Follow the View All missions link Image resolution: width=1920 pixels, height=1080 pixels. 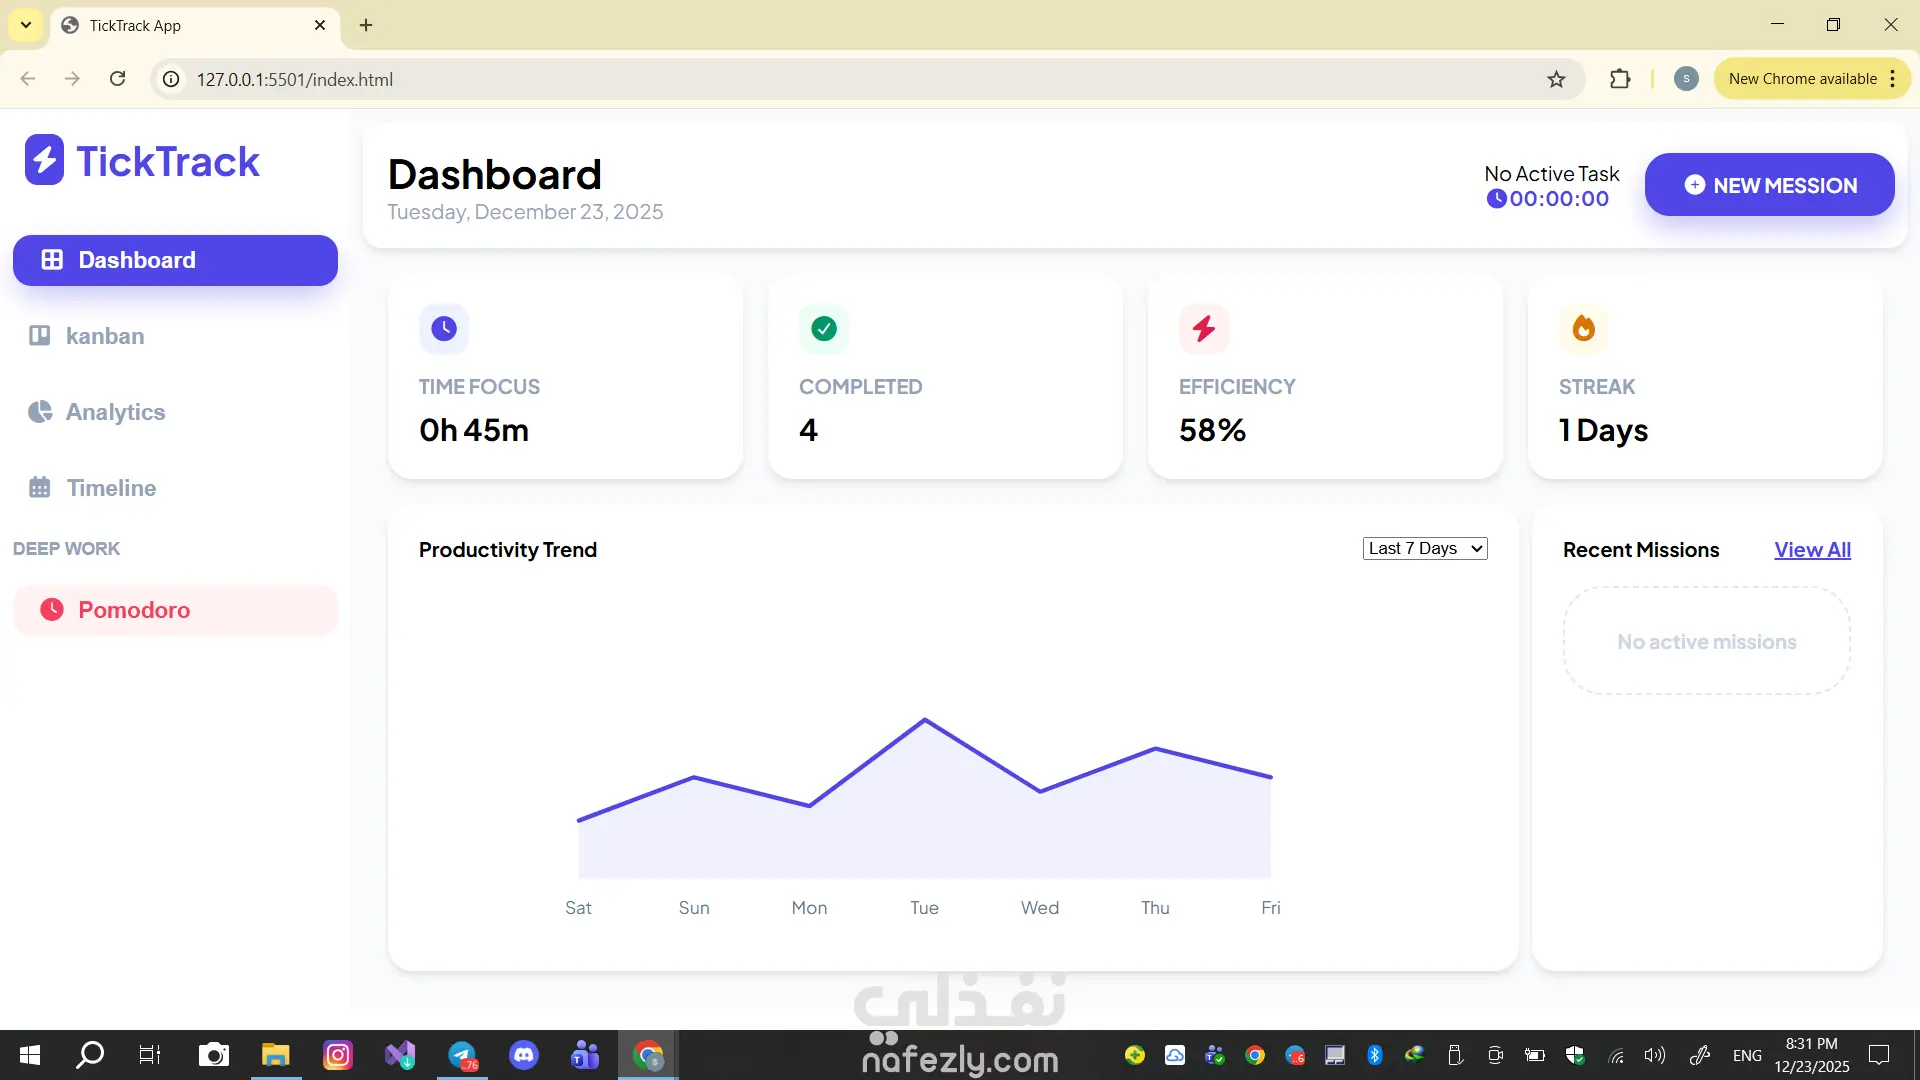pyautogui.click(x=1812, y=550)
